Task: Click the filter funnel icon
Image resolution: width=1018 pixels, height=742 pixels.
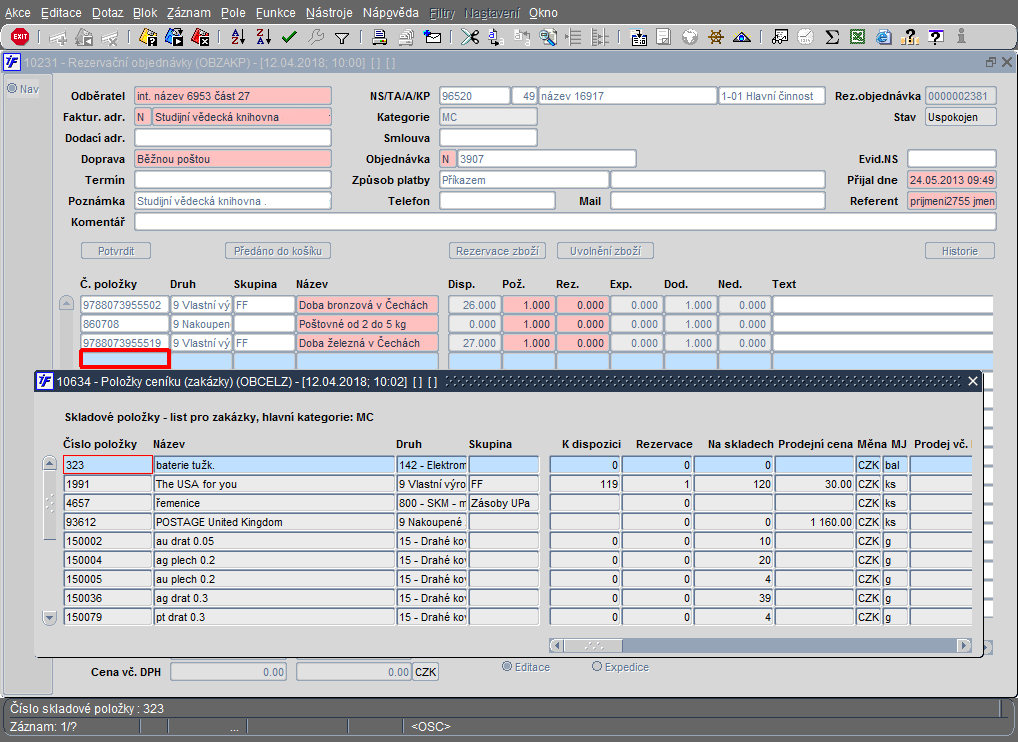Action: coord(342,37)
